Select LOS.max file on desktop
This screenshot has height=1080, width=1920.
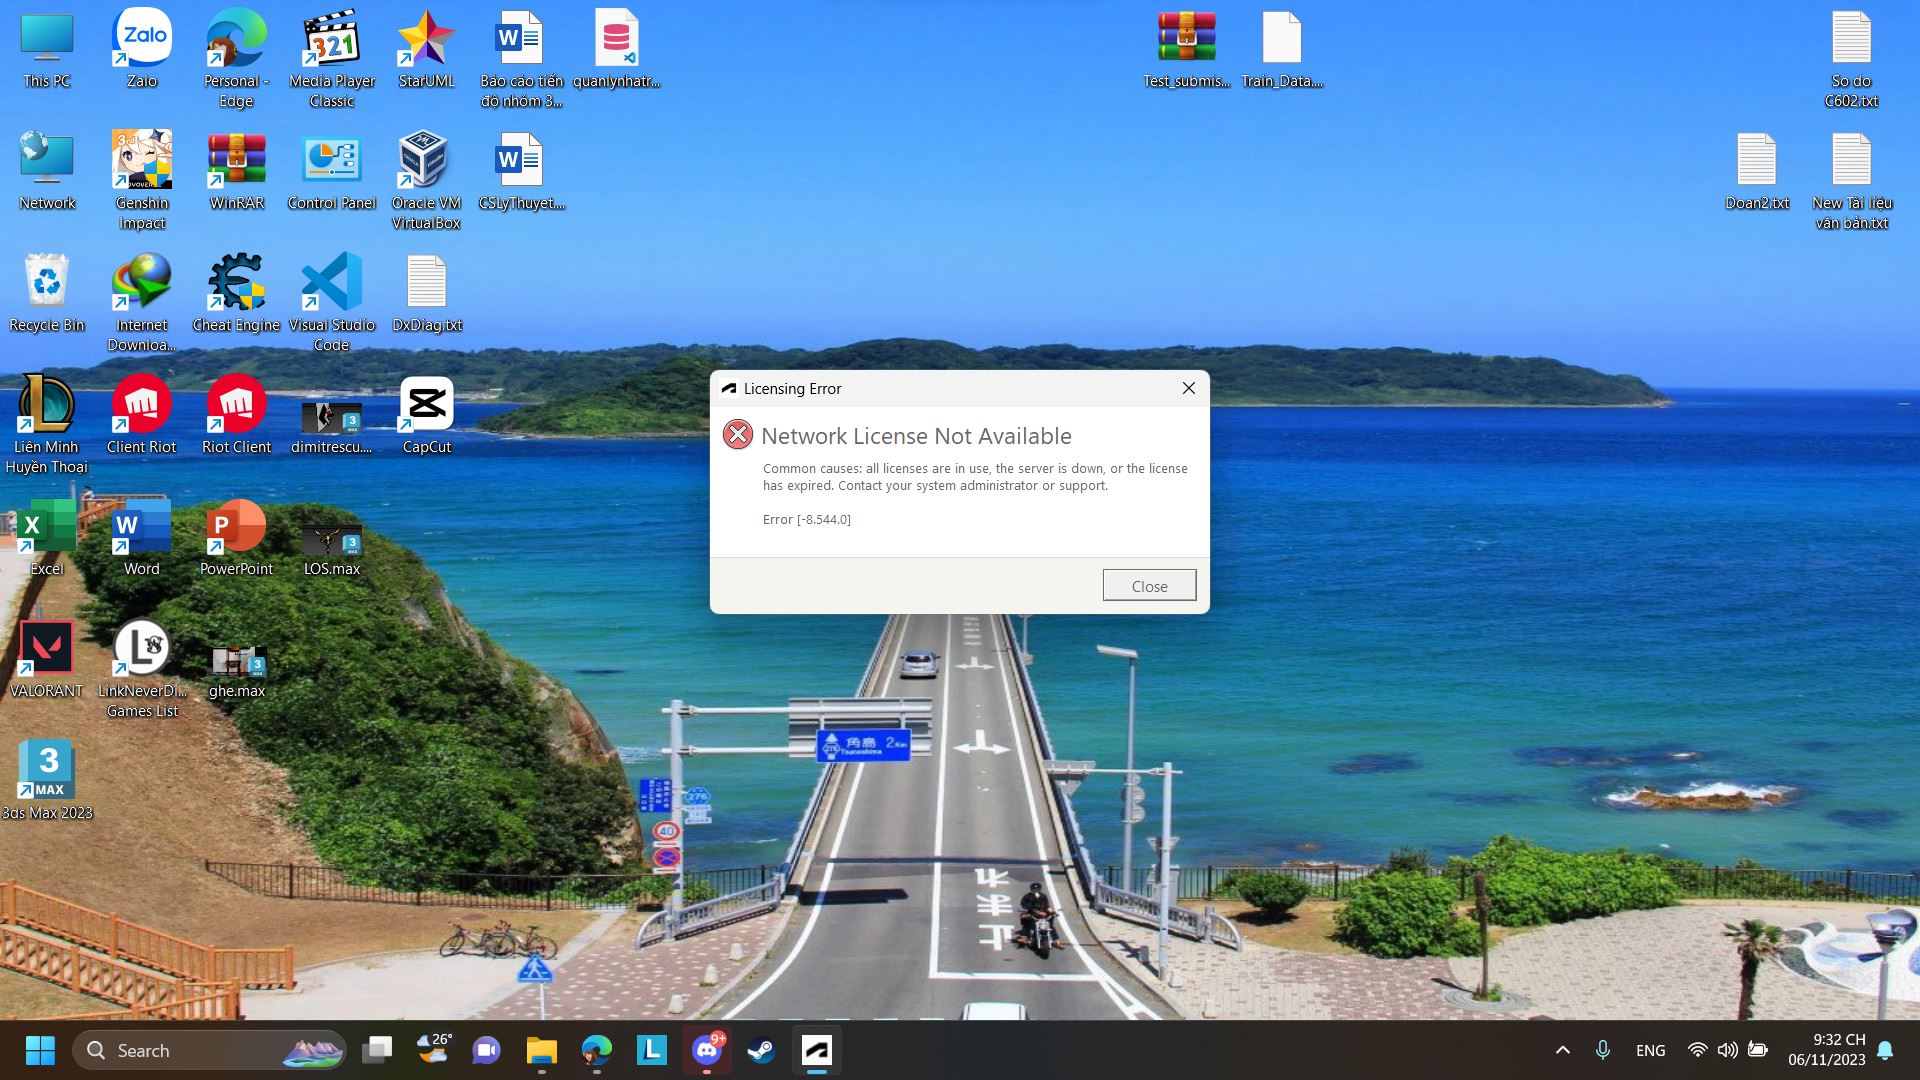331,540
